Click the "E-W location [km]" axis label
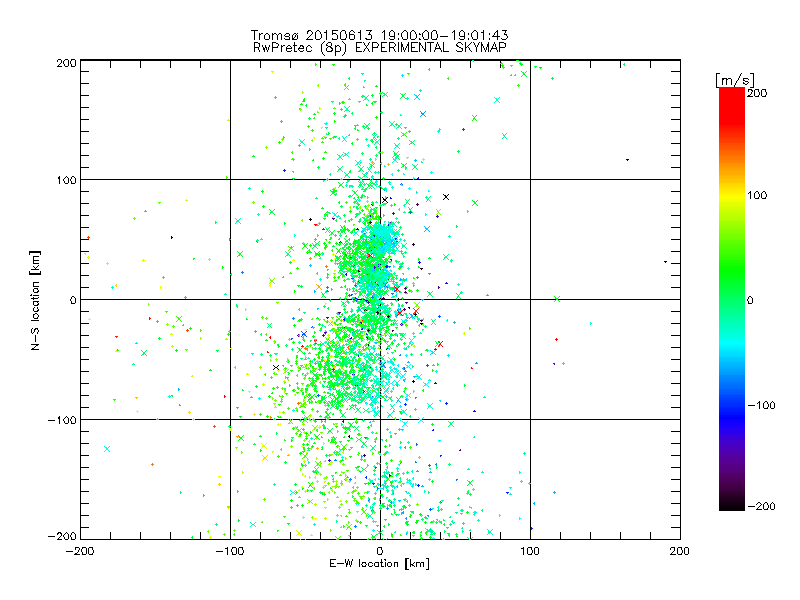800x600 pixels. tap(379, 564)
